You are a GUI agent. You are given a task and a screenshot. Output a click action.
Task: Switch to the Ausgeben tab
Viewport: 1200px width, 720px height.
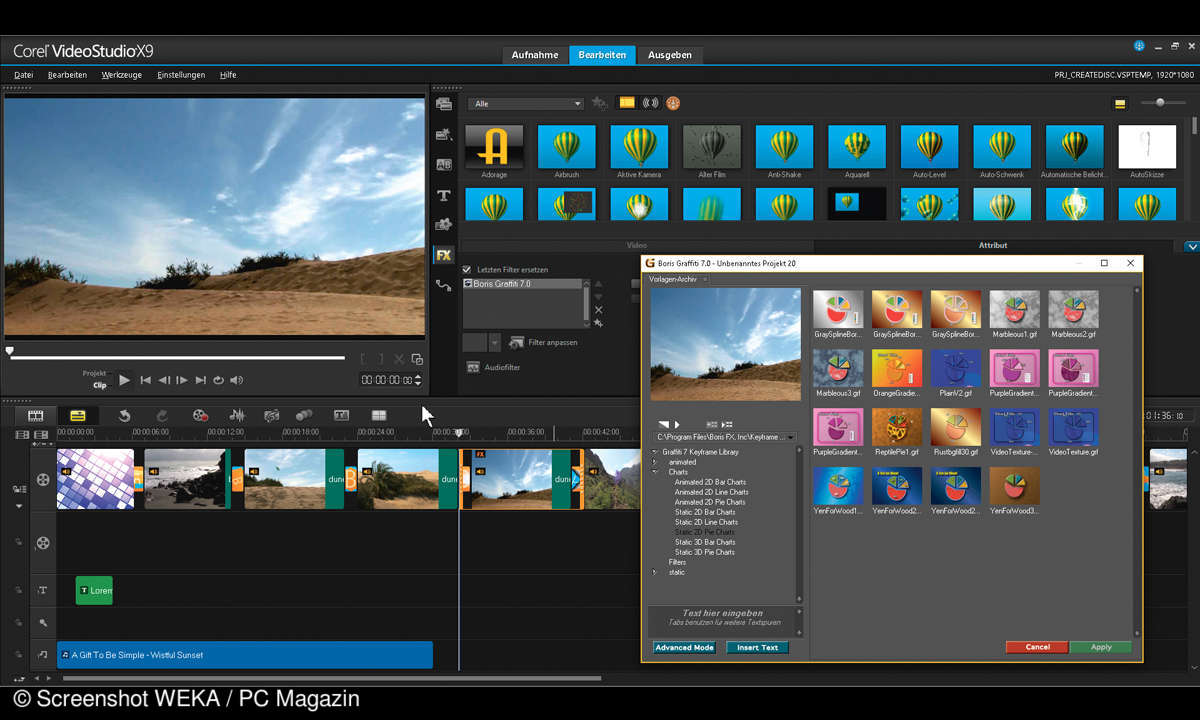pyautogui.click(x=669, y=55)
